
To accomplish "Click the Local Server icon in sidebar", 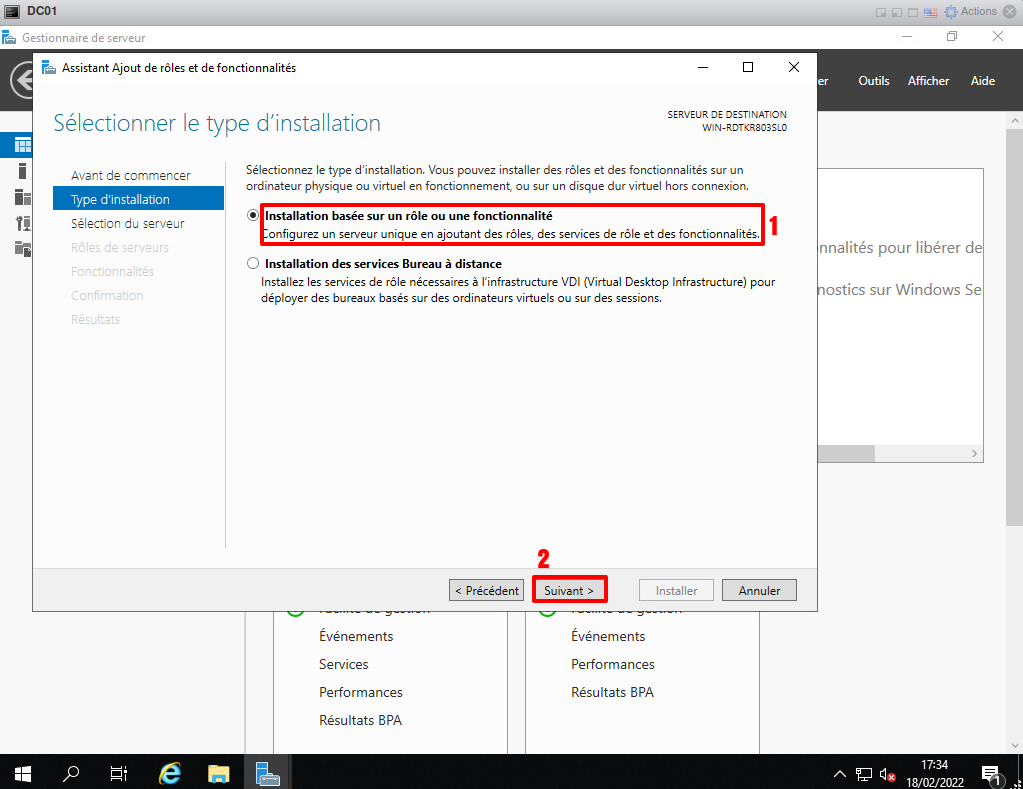I will coord(22,171).
